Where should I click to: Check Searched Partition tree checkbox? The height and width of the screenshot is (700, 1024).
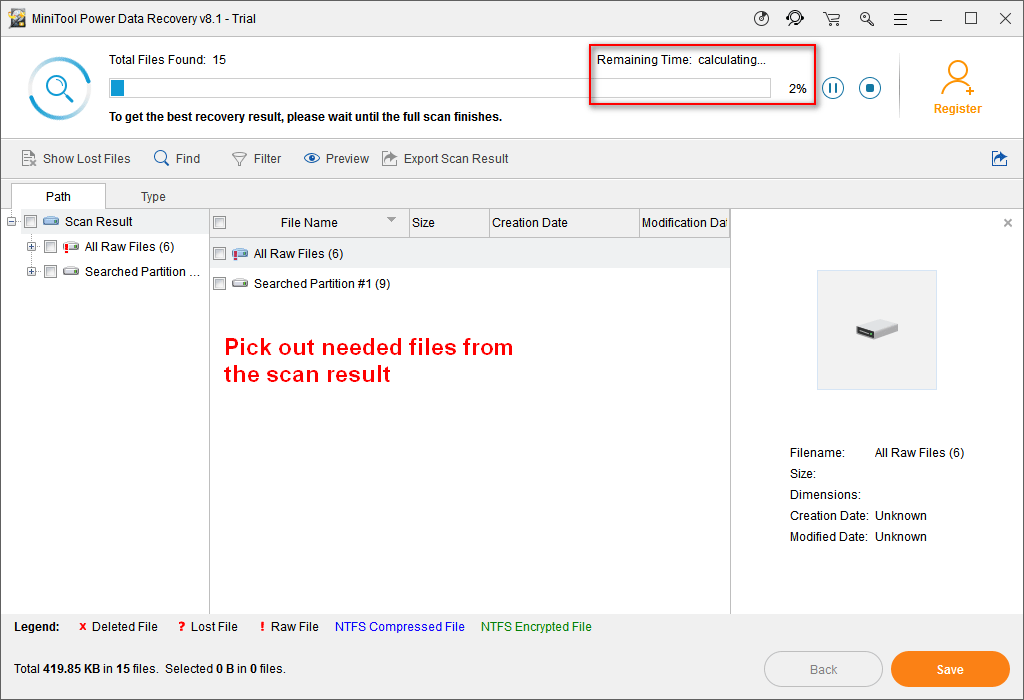click(50, 272)
